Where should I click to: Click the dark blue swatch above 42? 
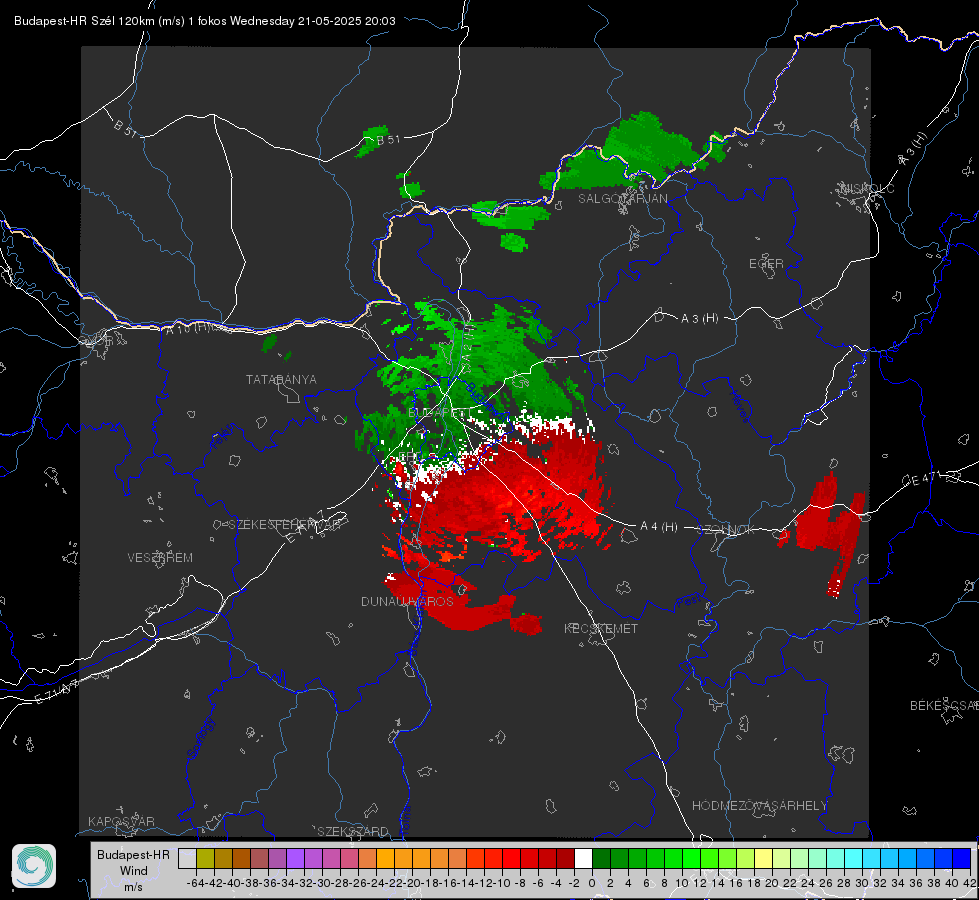pyautogui.click(x=962, y=858)
